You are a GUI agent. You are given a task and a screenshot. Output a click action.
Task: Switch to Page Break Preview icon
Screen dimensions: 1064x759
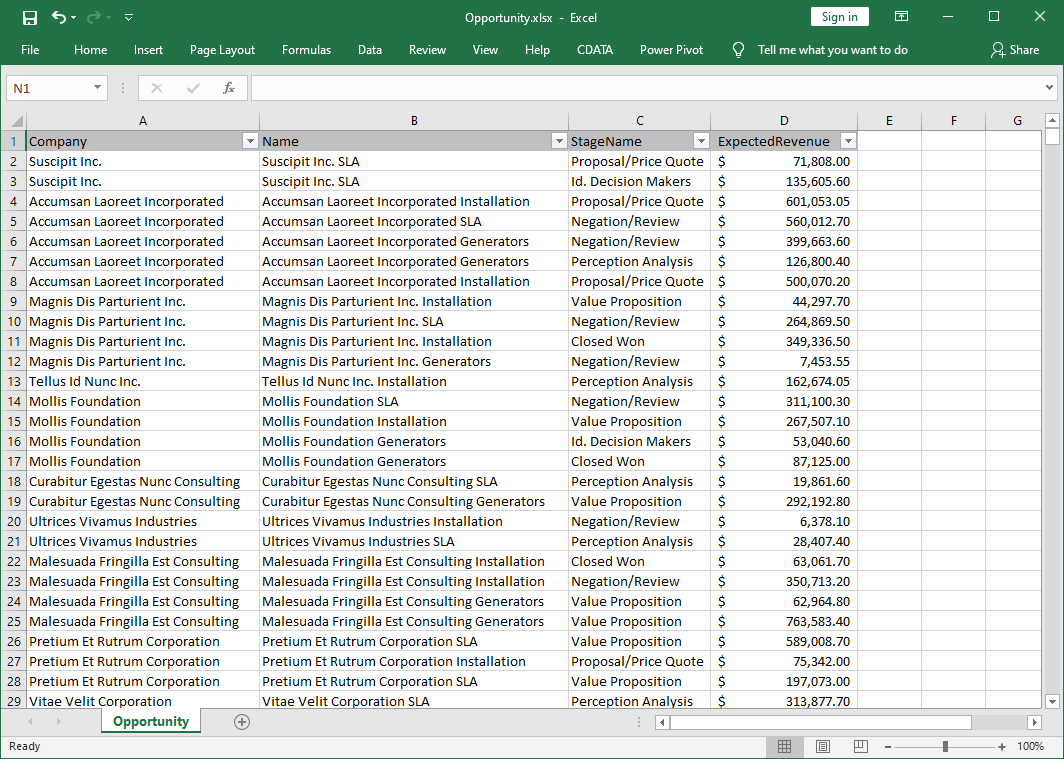tap(860, 747)
